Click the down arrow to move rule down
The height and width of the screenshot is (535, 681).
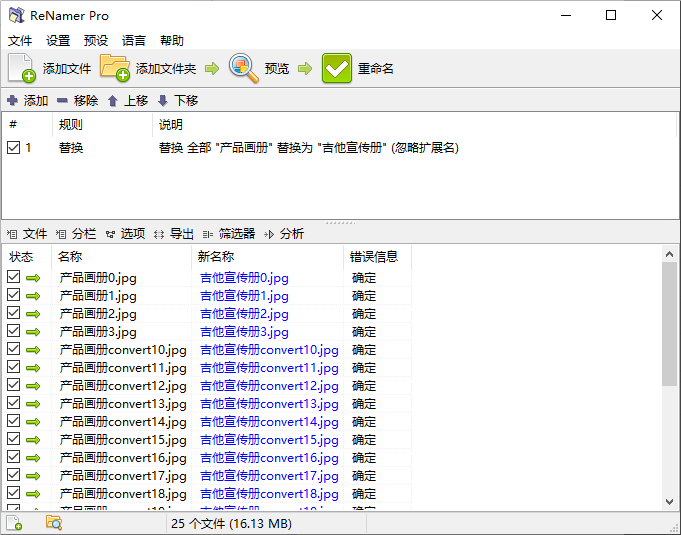coord(163,101)
